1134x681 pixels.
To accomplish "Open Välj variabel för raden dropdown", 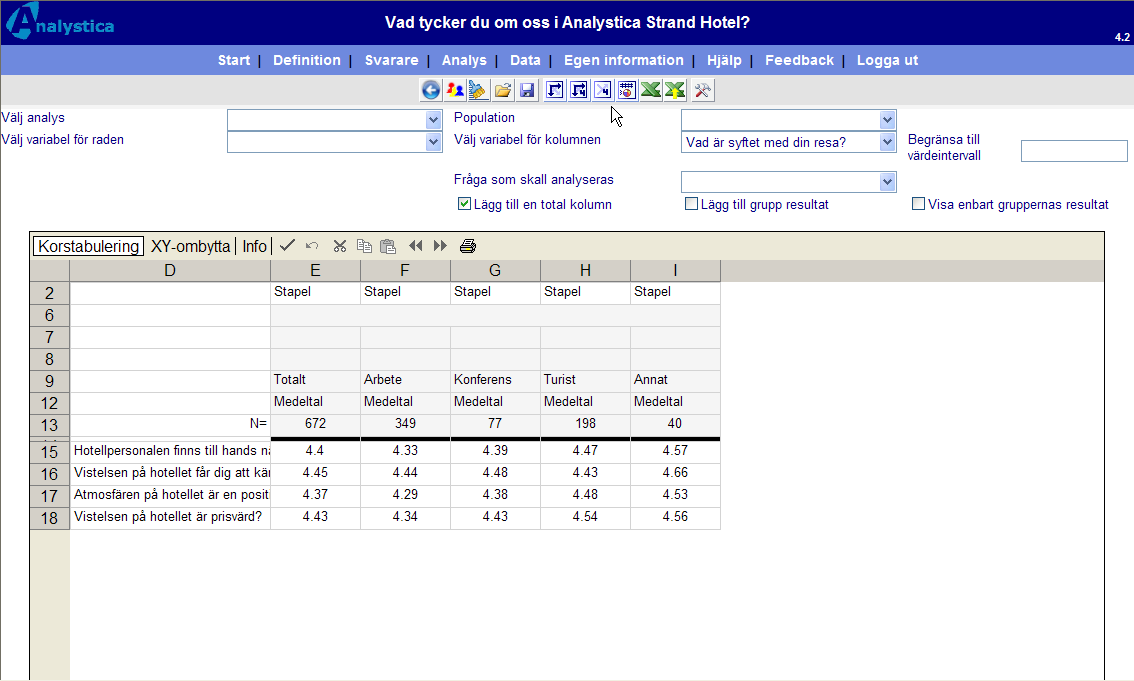I will coord(335,142).
